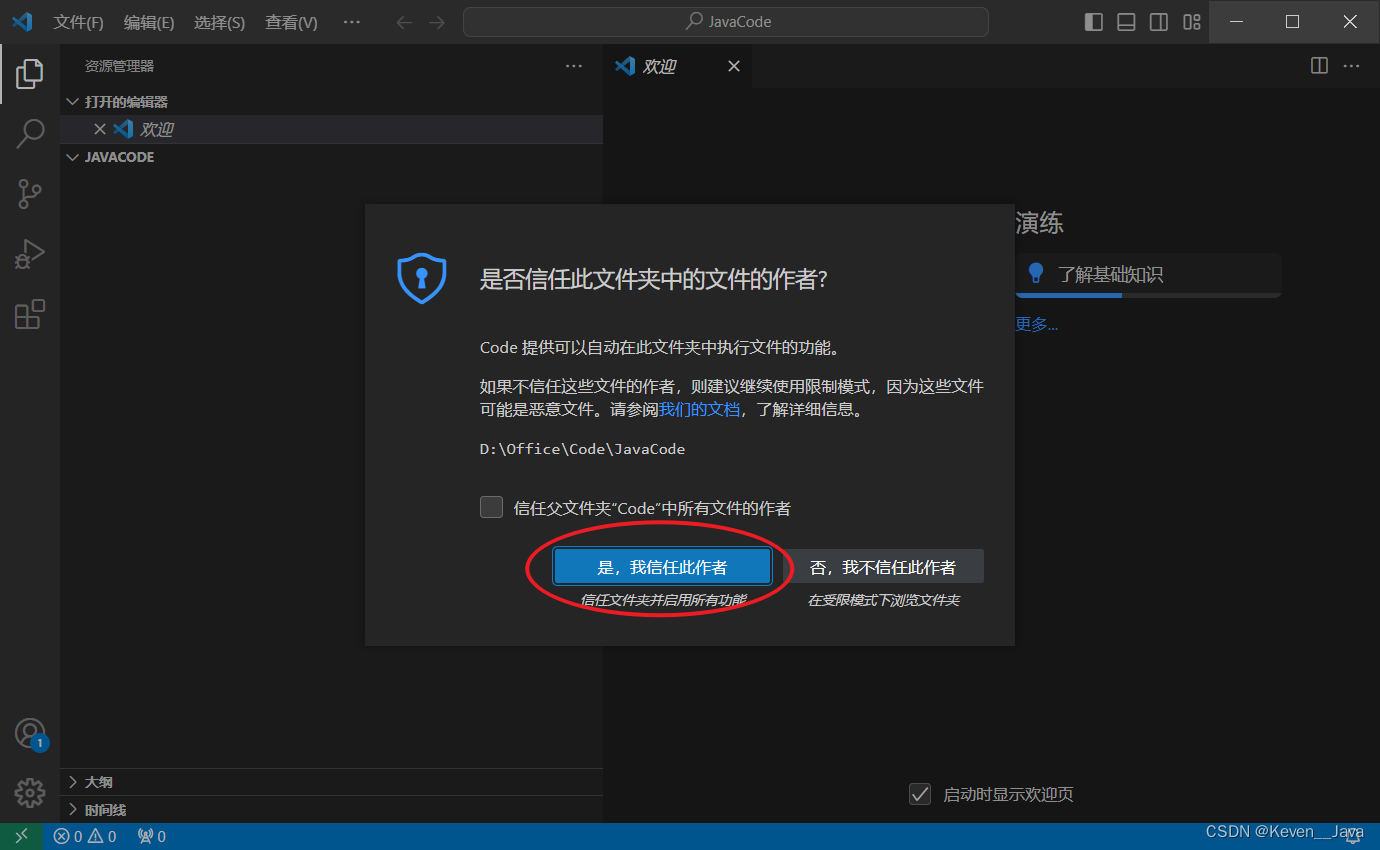Screen dimensions: 1380x850
Task: Click the 了解基础知识 progress bar
Action: point(1148,295)
